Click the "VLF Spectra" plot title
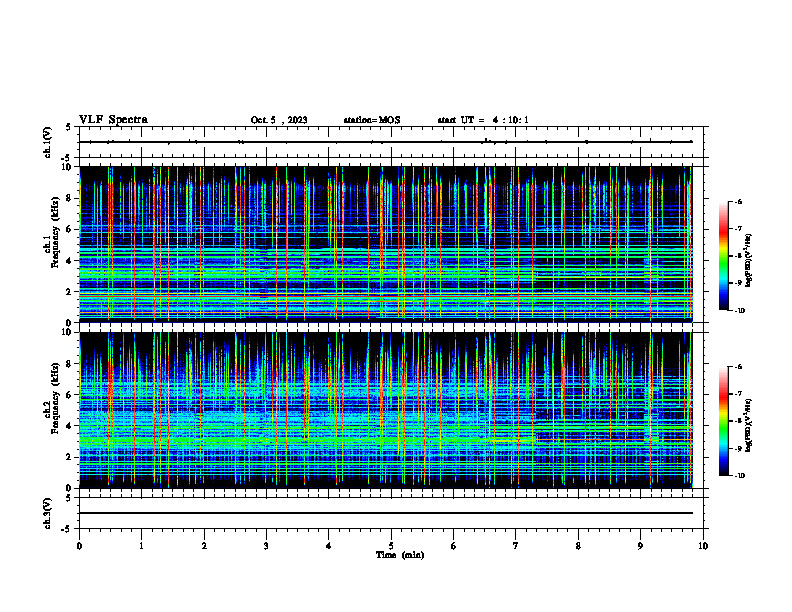Viewport: 792px width, 612px height. (x=113, y=120)
